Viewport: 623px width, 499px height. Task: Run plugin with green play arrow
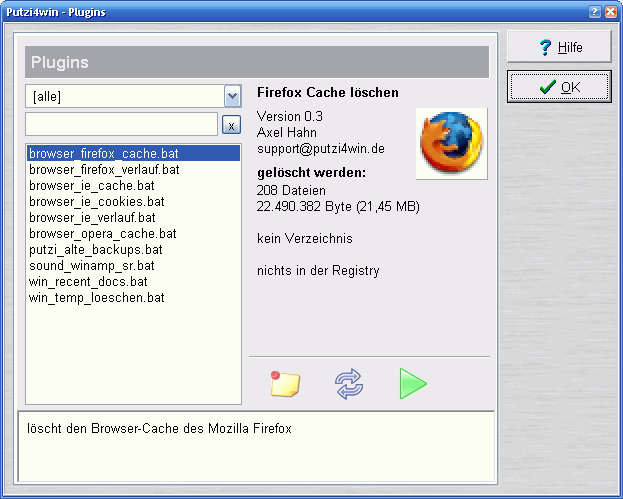coord(413,384)
